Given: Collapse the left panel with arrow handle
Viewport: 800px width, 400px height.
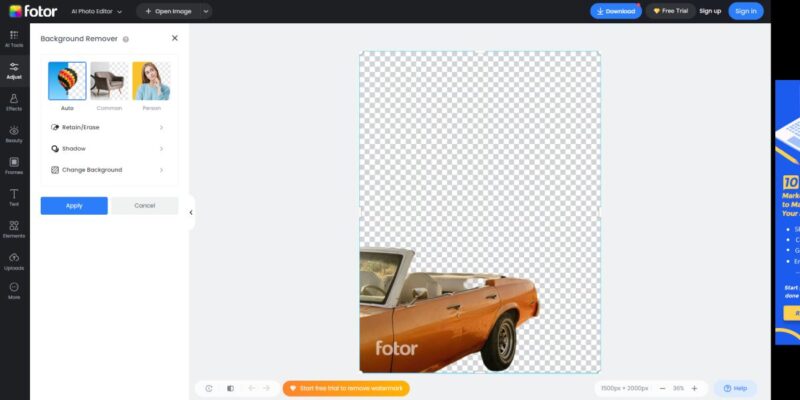Looking at the screenshot, I should pos(191,212).
